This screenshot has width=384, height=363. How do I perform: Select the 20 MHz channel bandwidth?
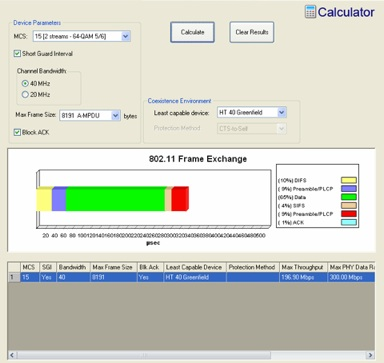(25, 95)
